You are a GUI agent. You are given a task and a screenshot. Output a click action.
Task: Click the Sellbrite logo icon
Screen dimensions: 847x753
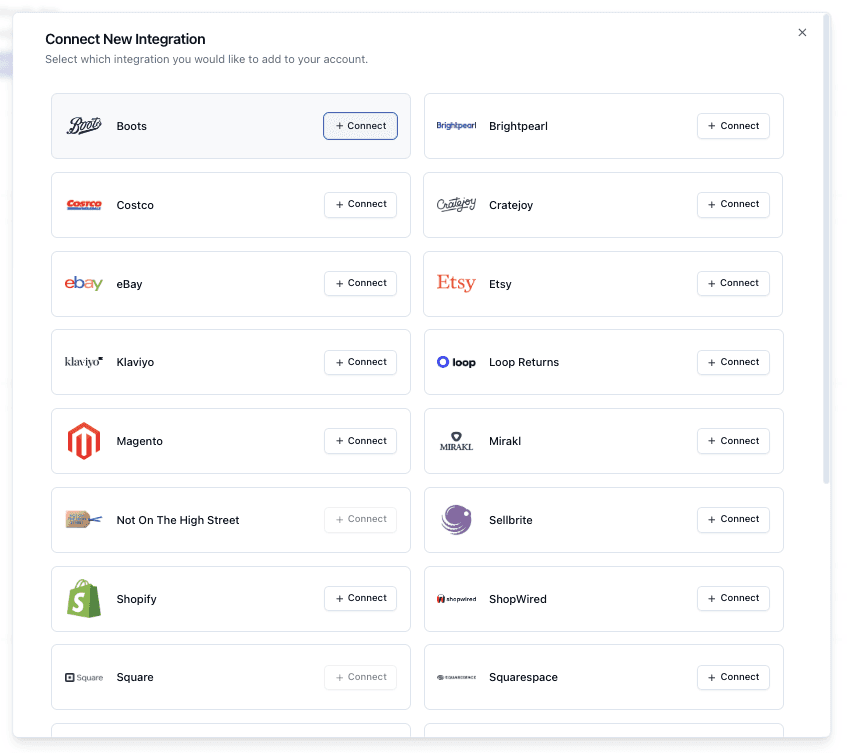(456, 520)
